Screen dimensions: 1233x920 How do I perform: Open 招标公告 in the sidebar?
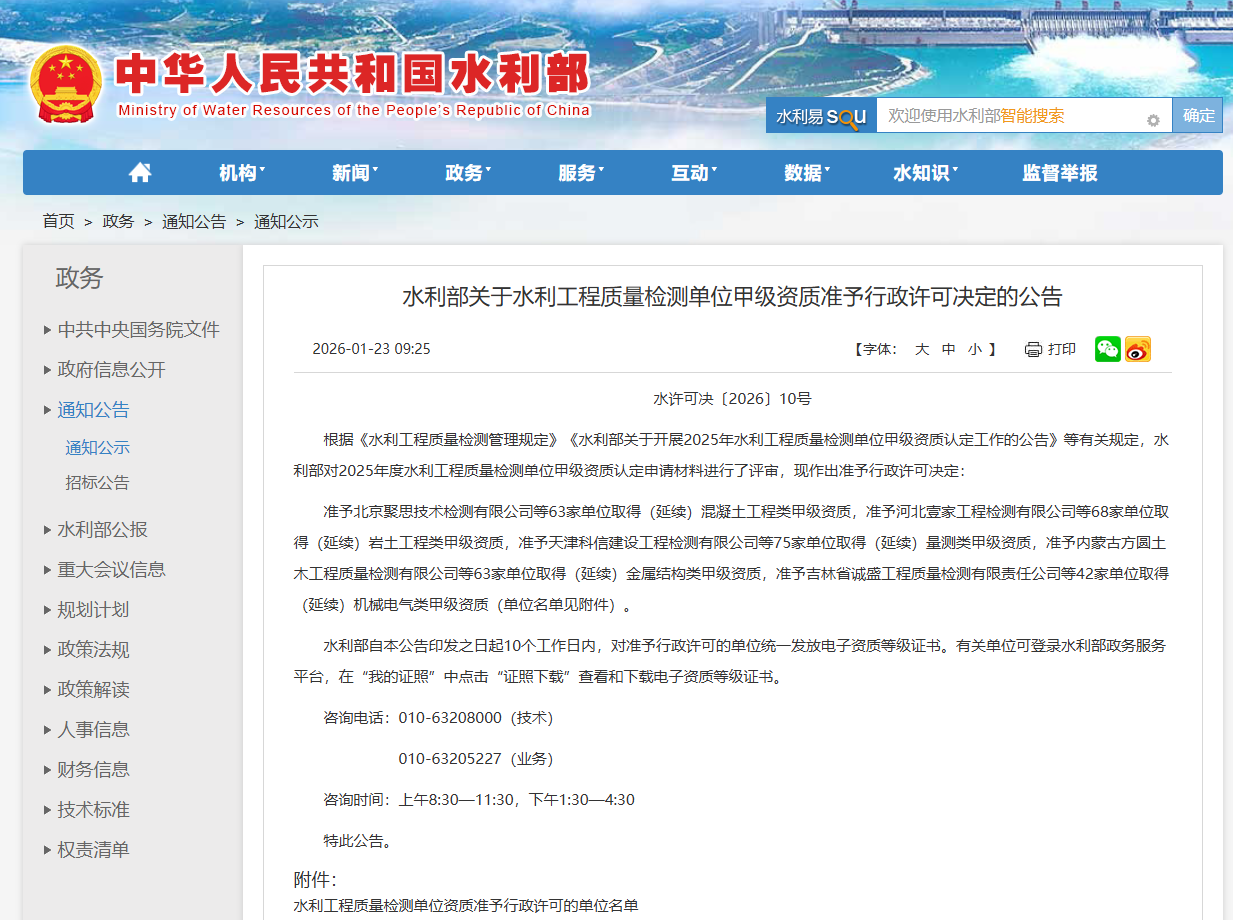[97, 483]
